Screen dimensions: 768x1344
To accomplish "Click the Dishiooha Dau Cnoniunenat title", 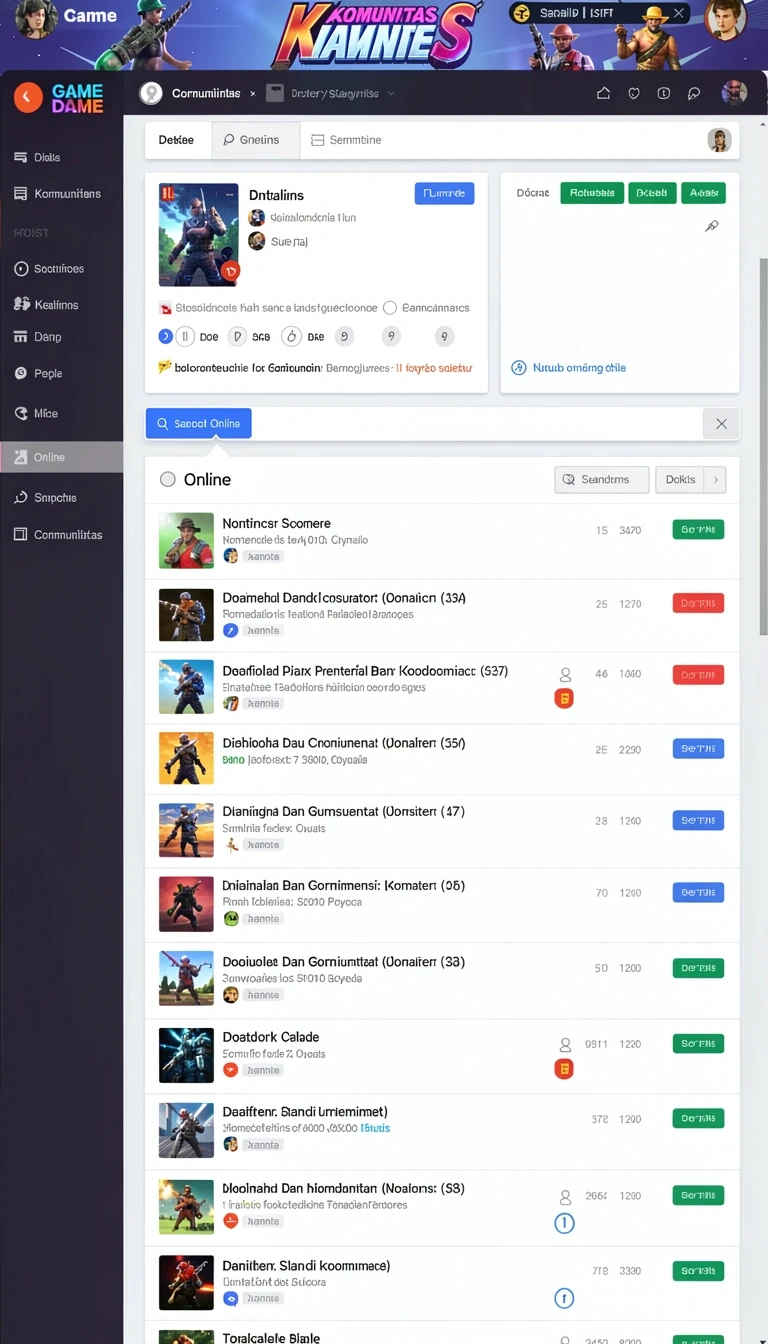I will click(344, 743).
